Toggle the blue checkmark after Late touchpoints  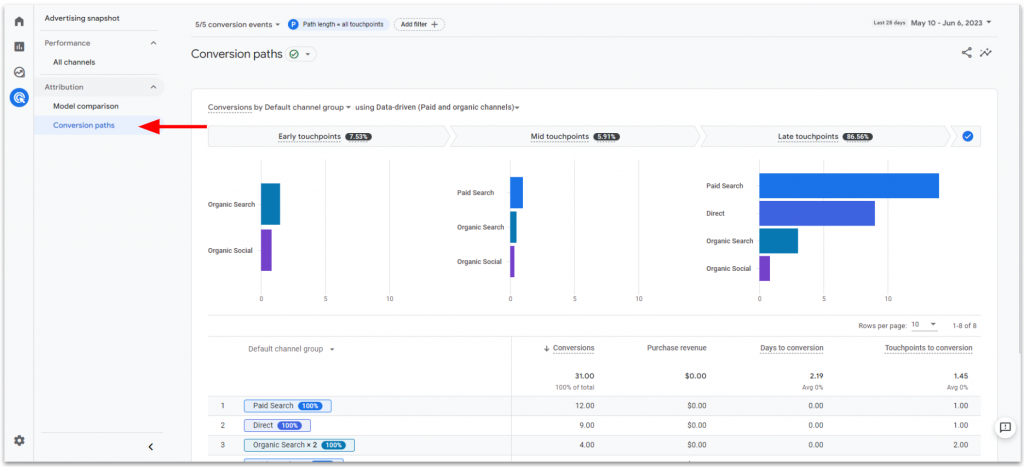click(967, 136)
